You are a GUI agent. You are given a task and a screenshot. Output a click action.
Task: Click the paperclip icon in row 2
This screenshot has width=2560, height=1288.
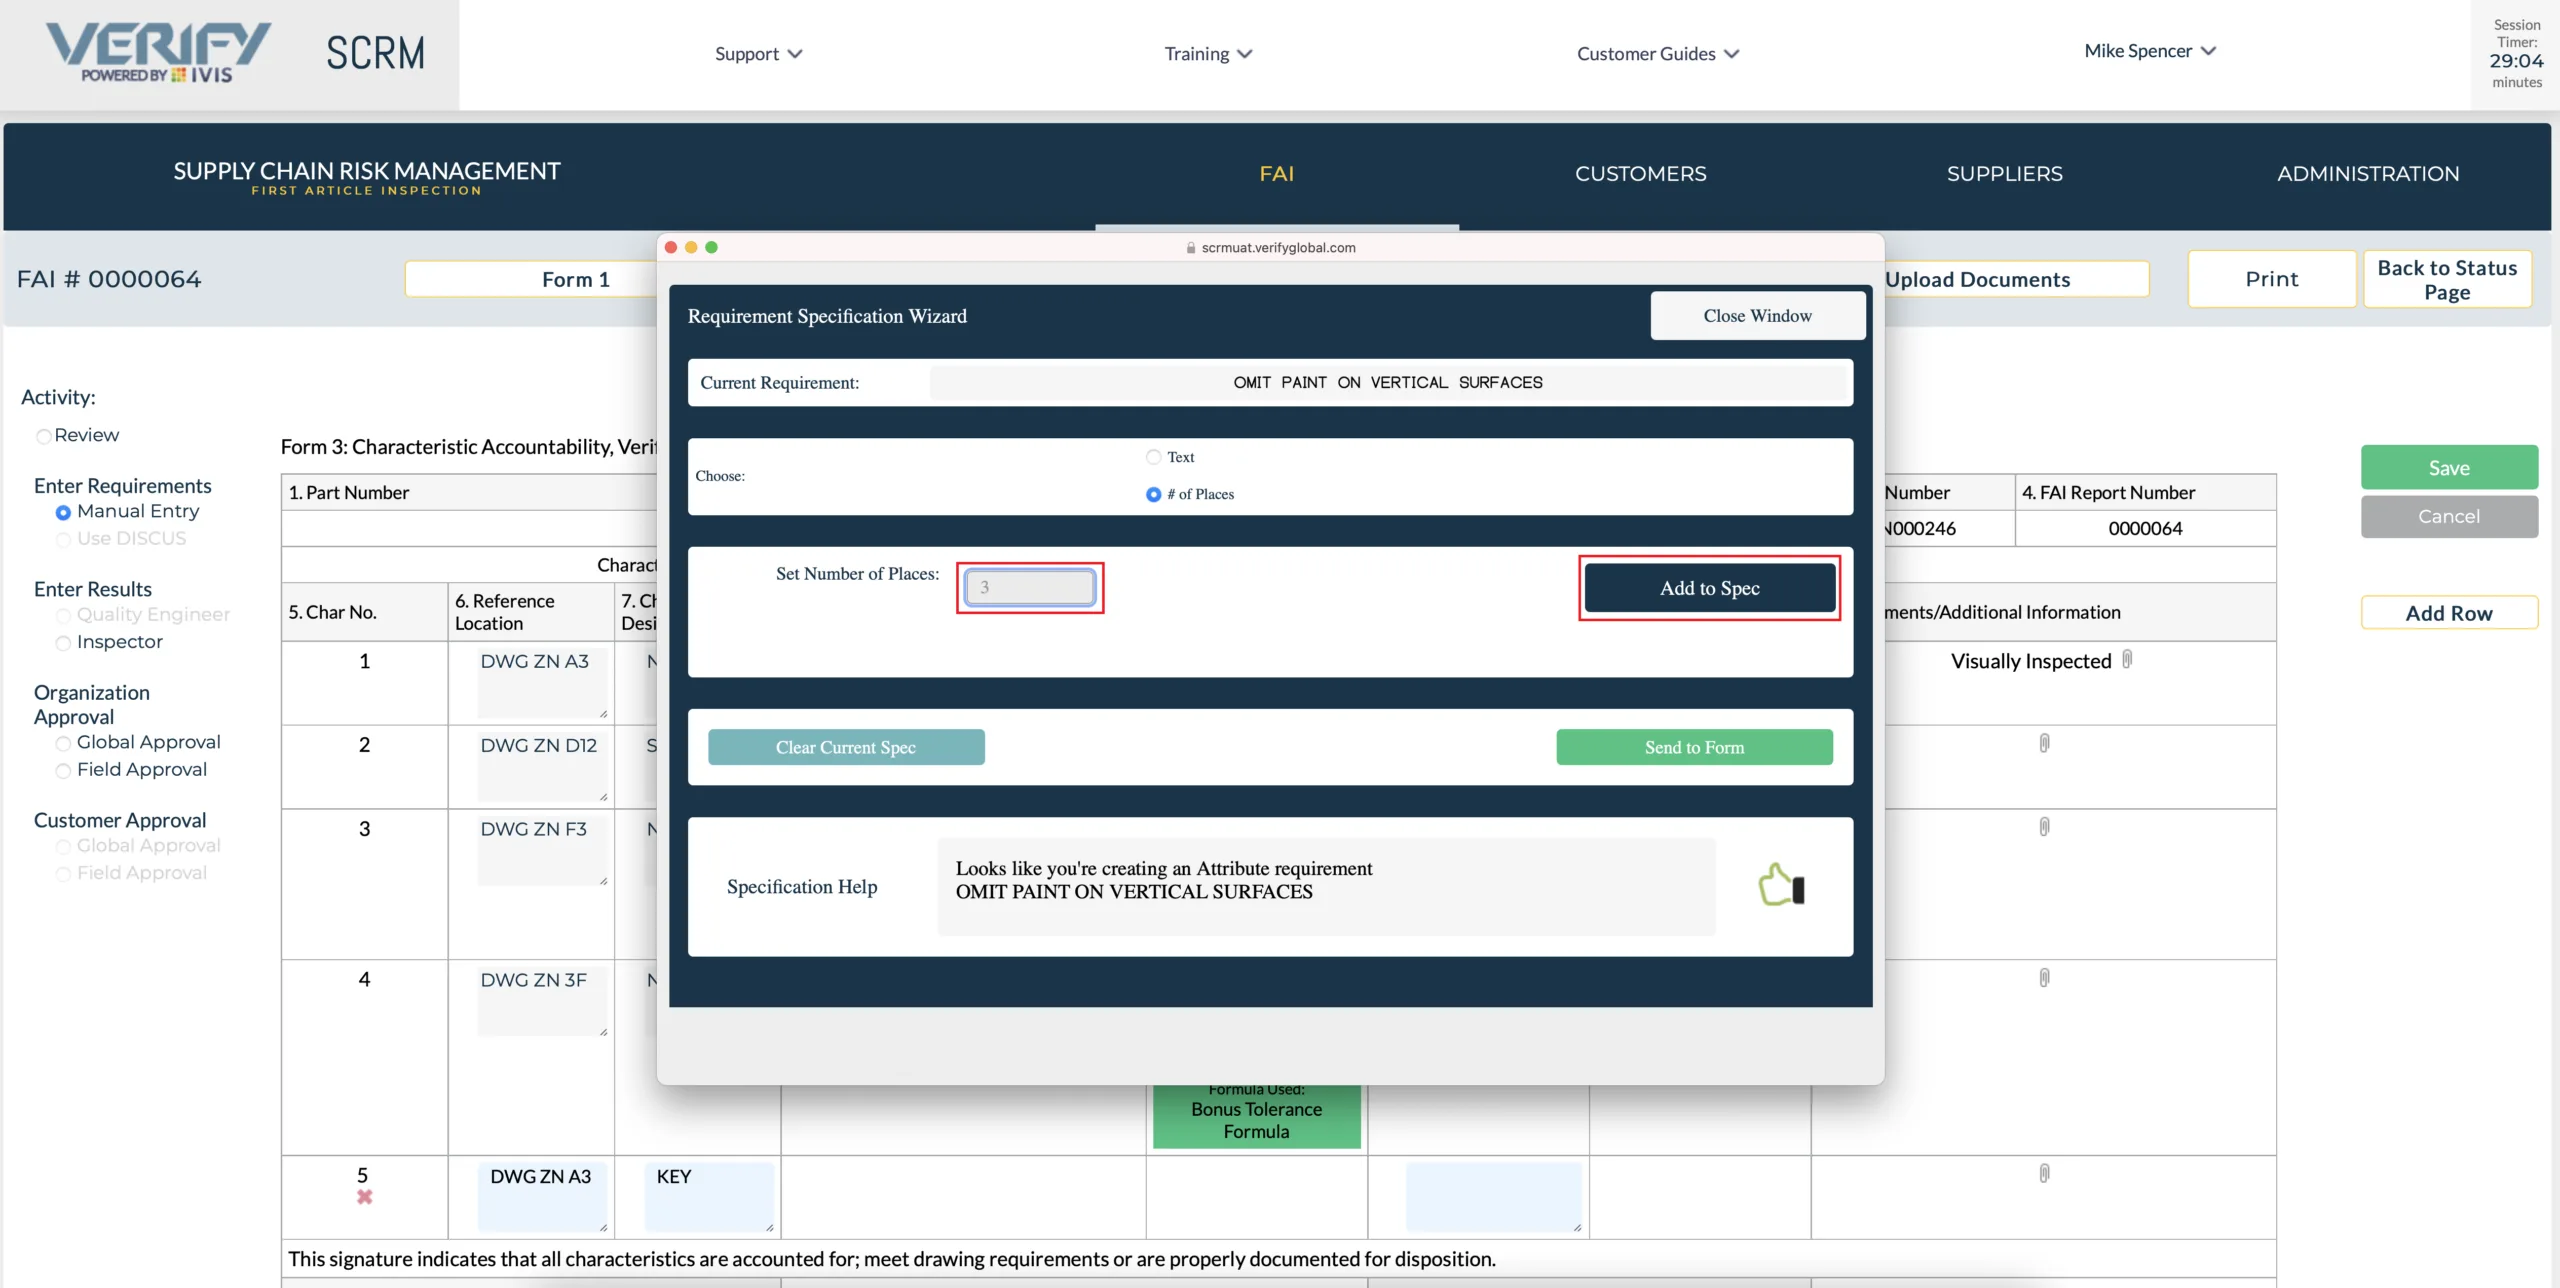point(2044,743)
